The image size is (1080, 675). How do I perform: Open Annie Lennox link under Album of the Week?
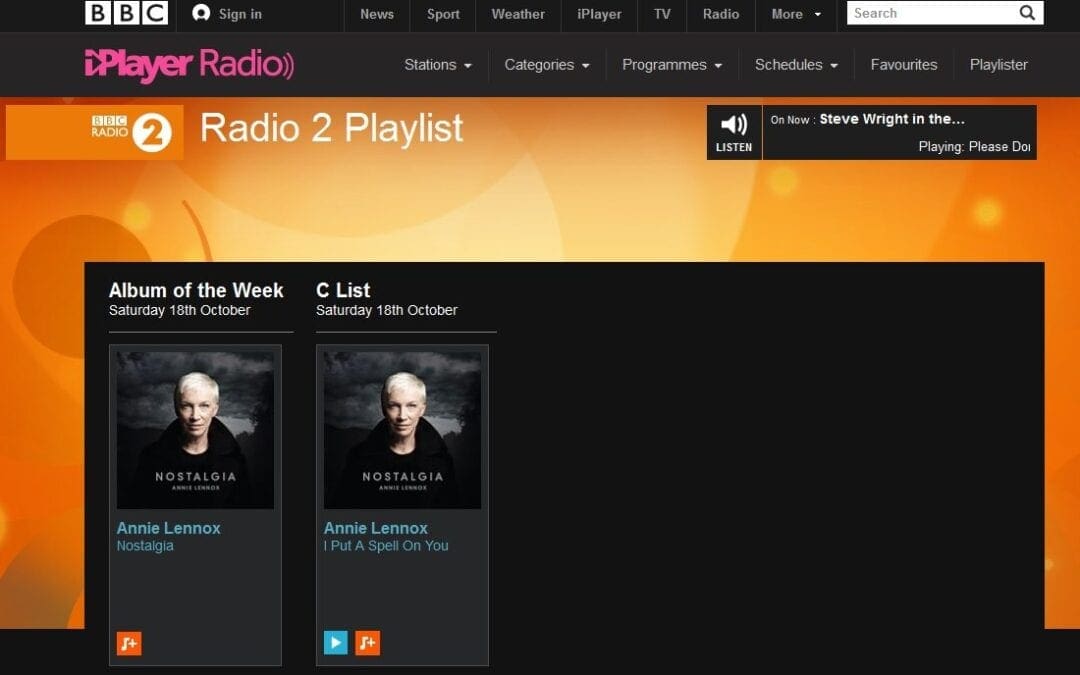point(168,528)
